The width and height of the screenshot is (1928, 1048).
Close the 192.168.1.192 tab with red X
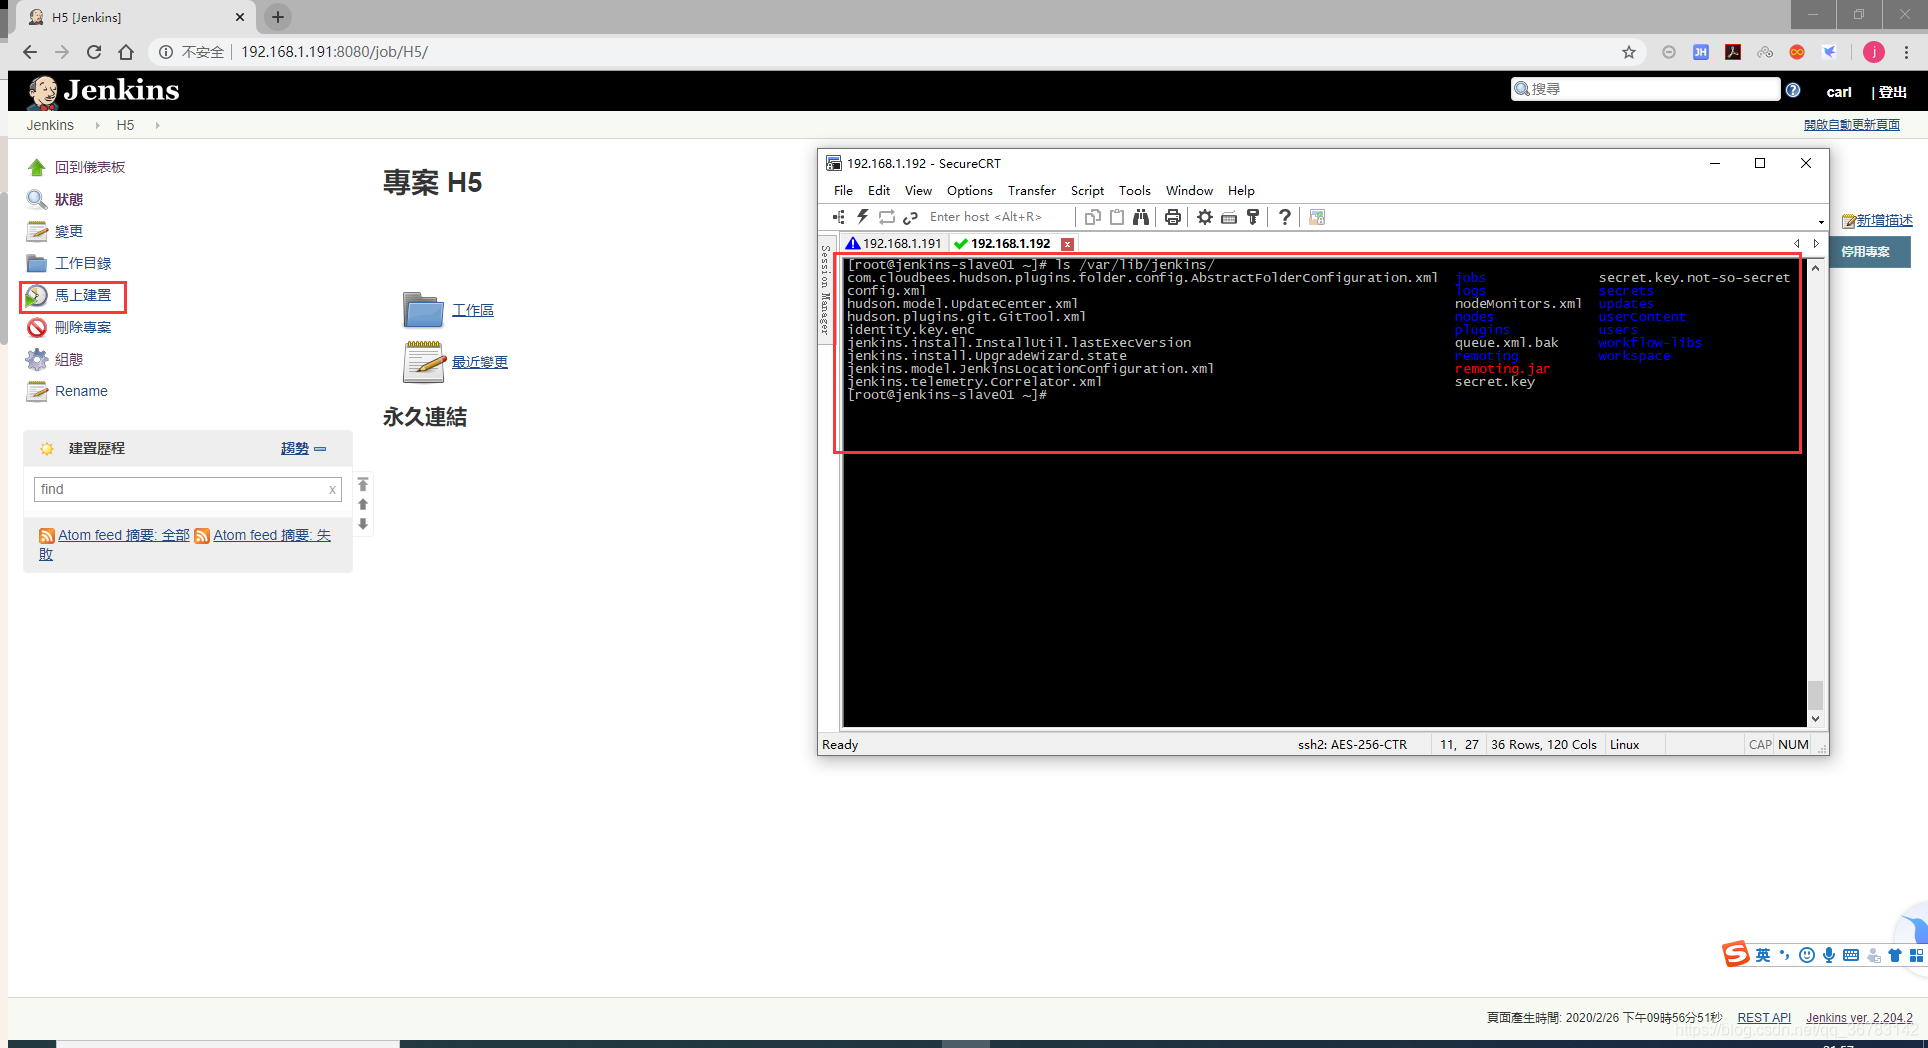point(1068,244)
